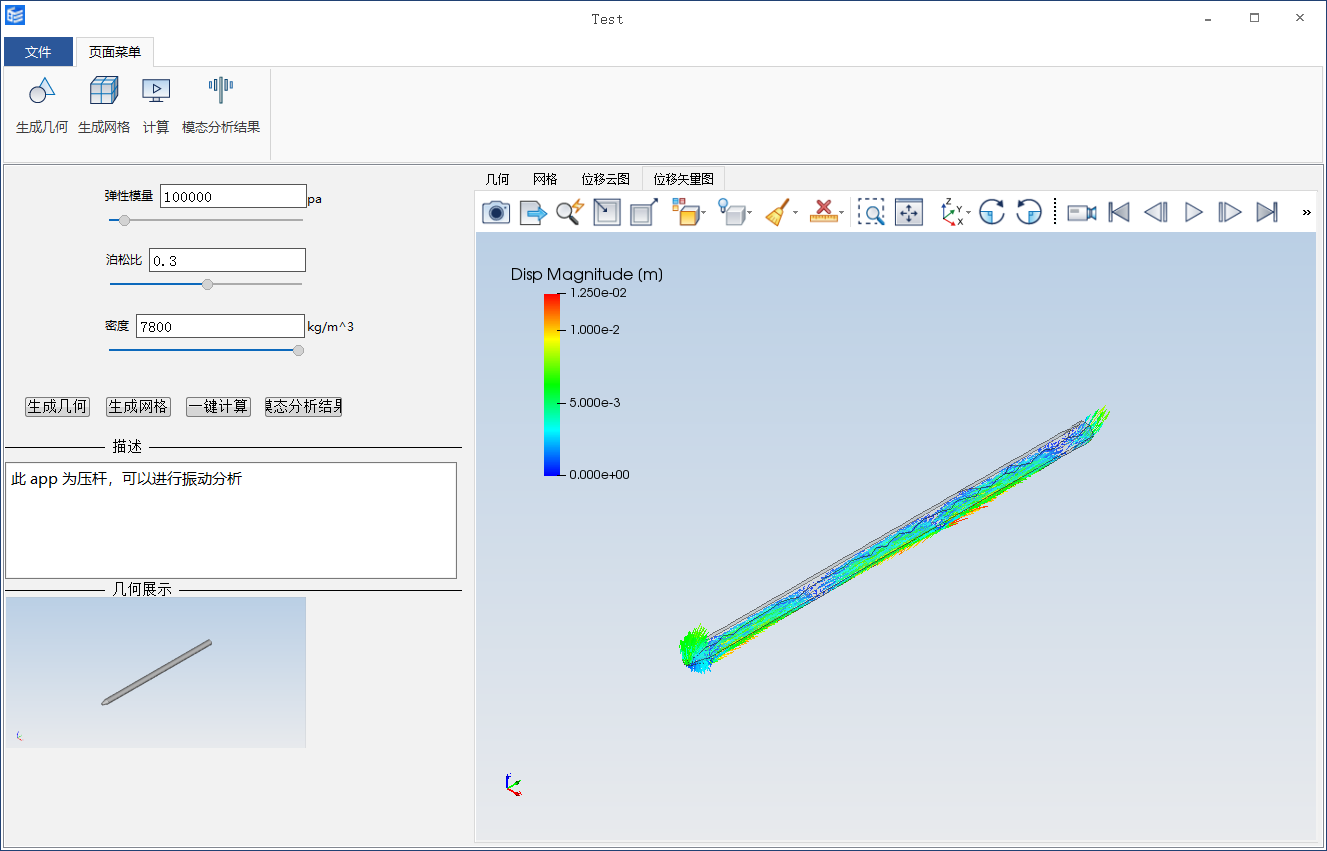1327x851 pixels.
Task: Click the 生成几何 button in the left panel
Action: pos(57,407)
